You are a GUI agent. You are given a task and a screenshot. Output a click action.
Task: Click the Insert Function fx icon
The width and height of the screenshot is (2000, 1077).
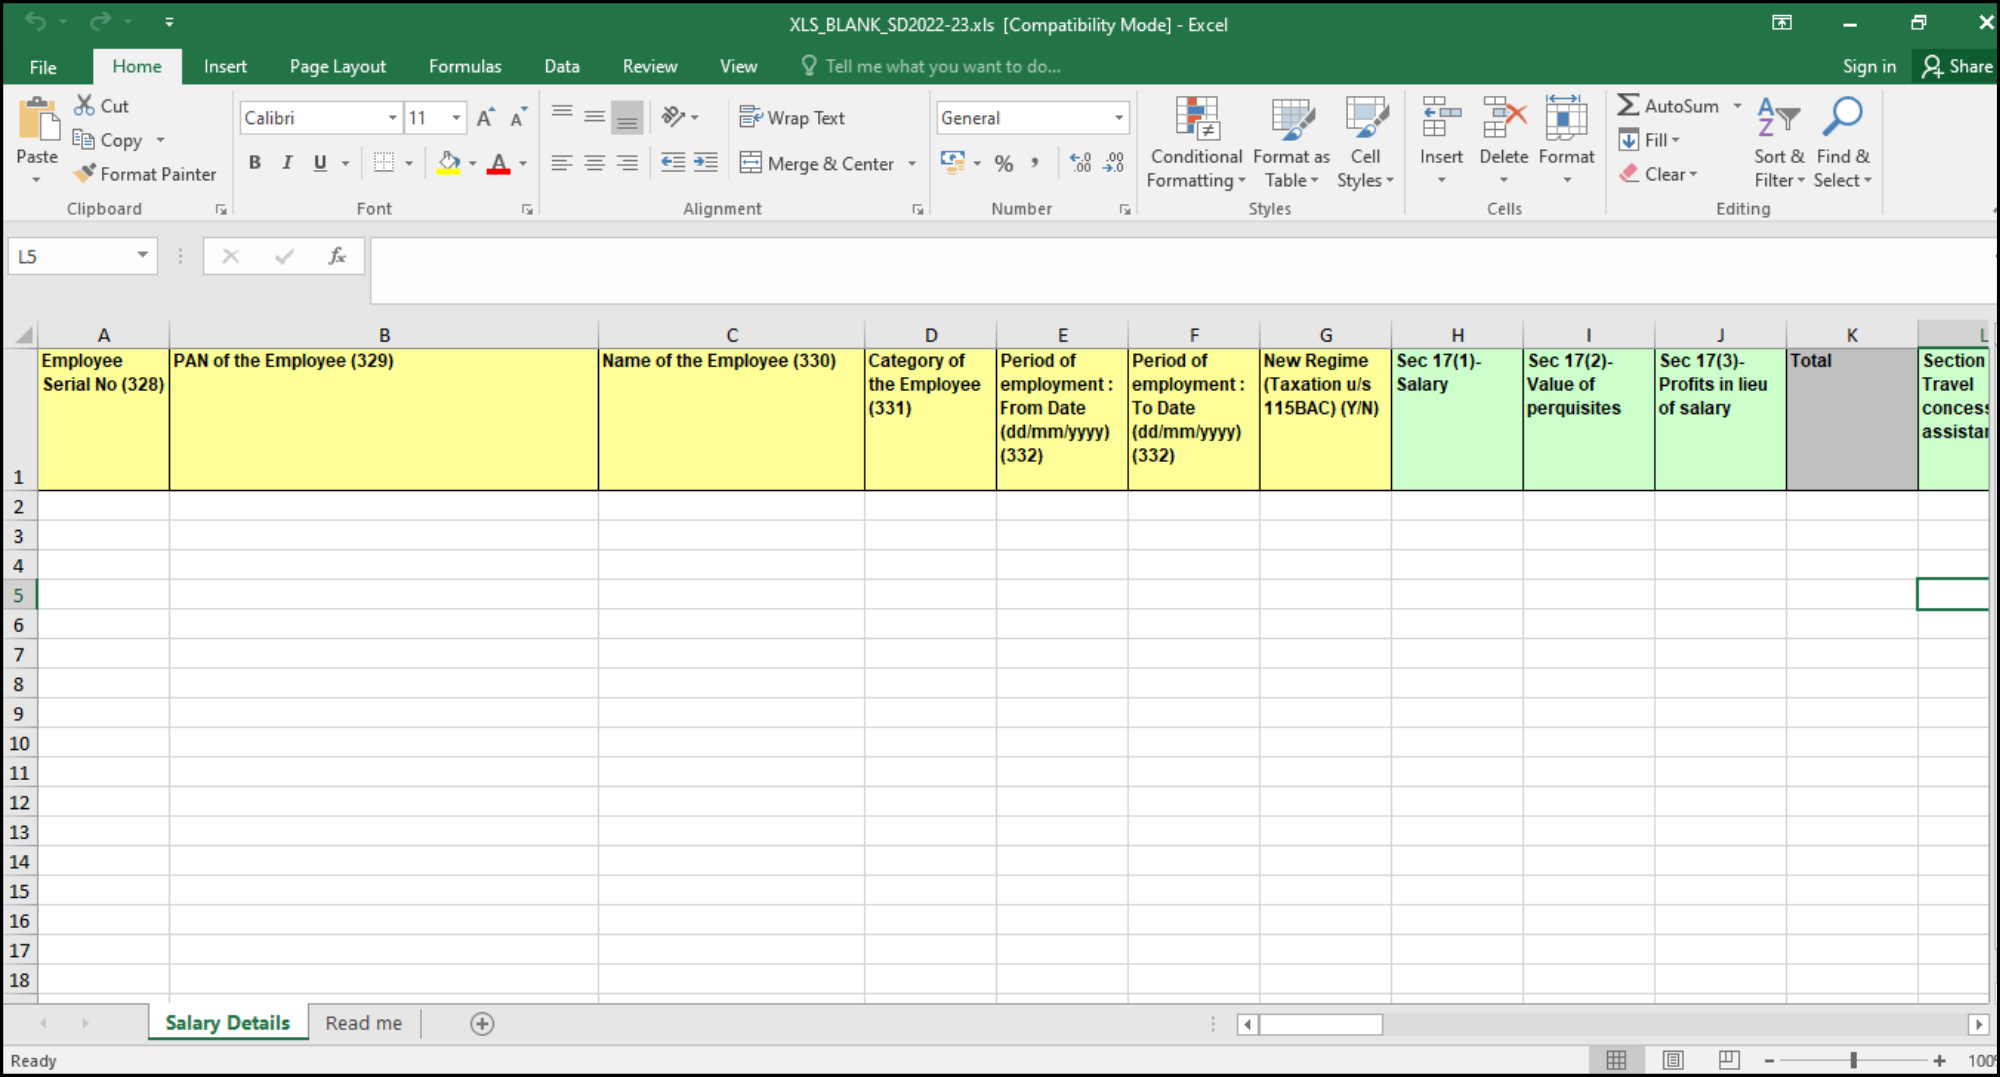coord(337,256)
